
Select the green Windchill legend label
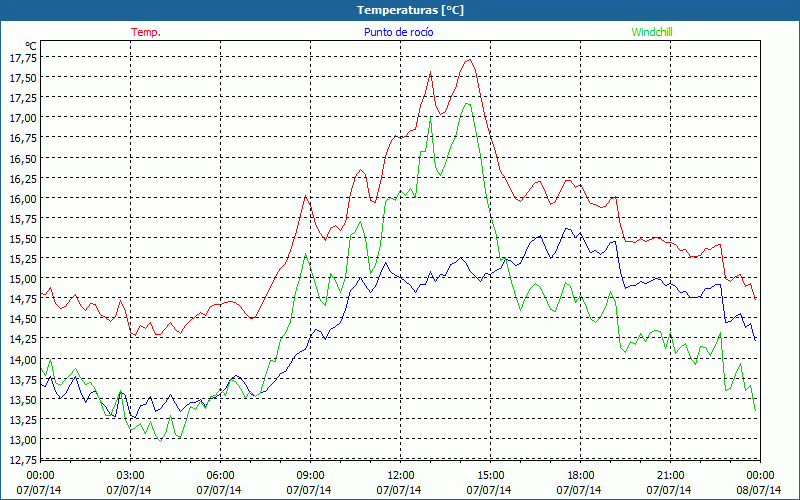click(x=652, y=32)
